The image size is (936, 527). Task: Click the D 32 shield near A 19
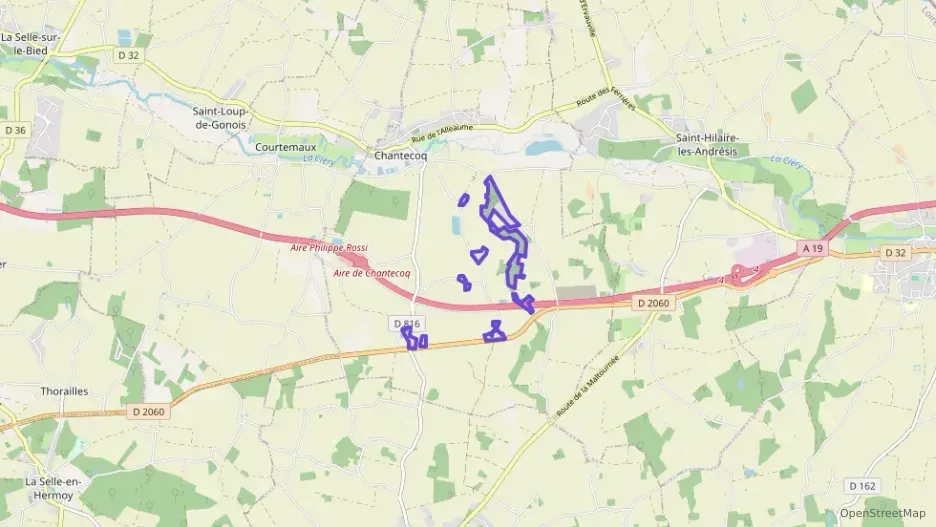click(895, 252)
